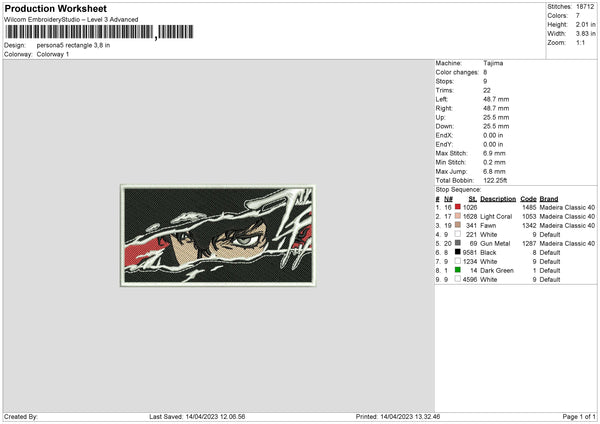Screen dimensions: 600x424
Task: Click the red swatch of stop 1
Action: tap(458, 207)
